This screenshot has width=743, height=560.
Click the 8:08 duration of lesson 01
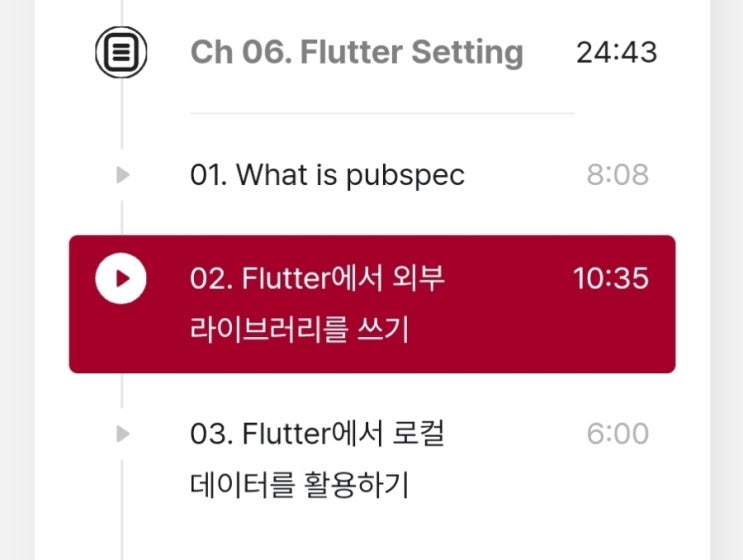point(617,176)
